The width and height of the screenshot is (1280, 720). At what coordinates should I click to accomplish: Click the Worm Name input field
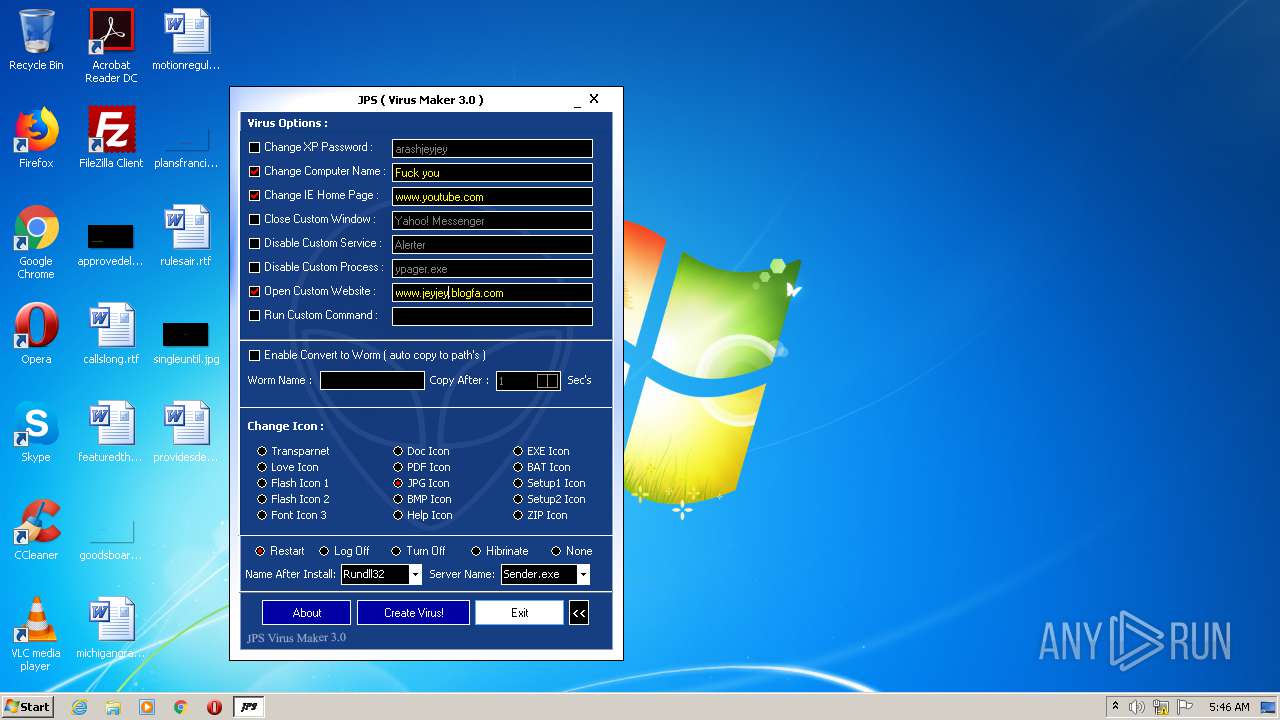[372, 380]
